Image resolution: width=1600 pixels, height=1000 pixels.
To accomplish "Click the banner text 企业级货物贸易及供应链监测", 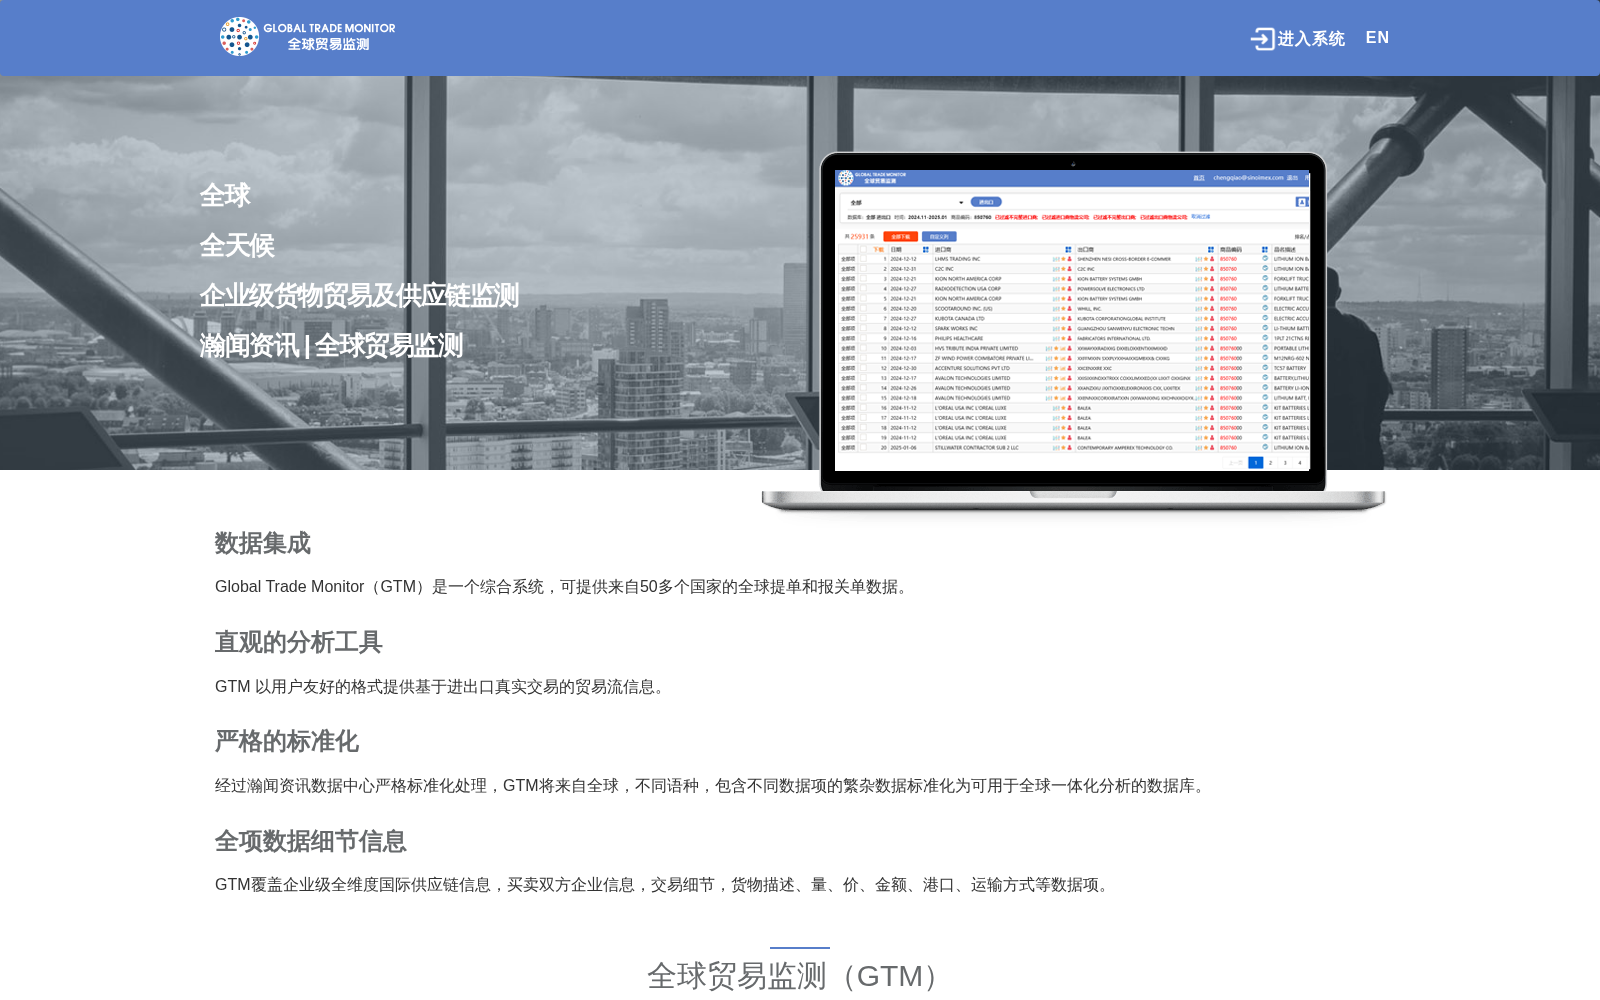I will [359, 296].
